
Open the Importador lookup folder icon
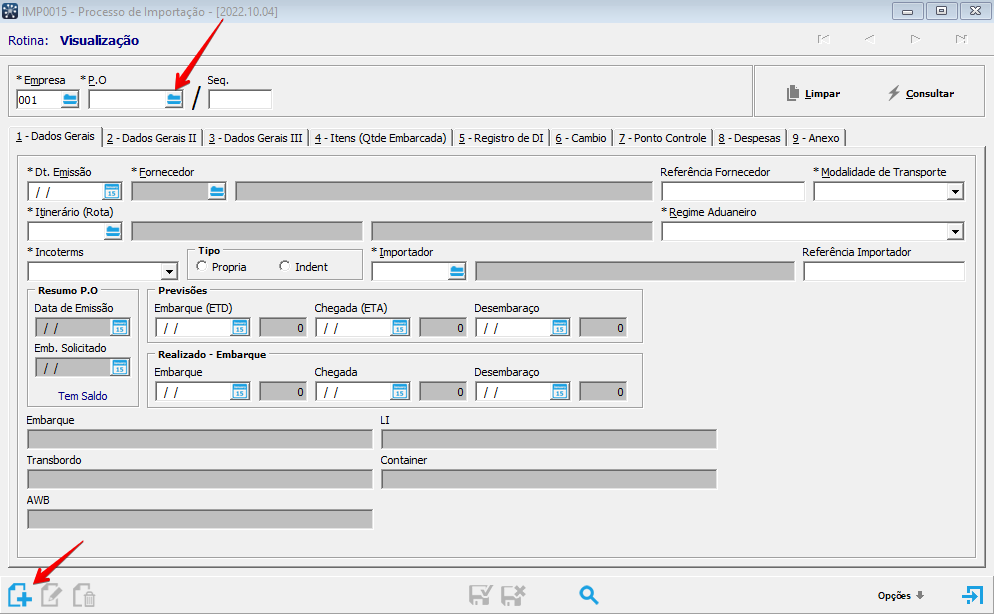click(456, 271)
